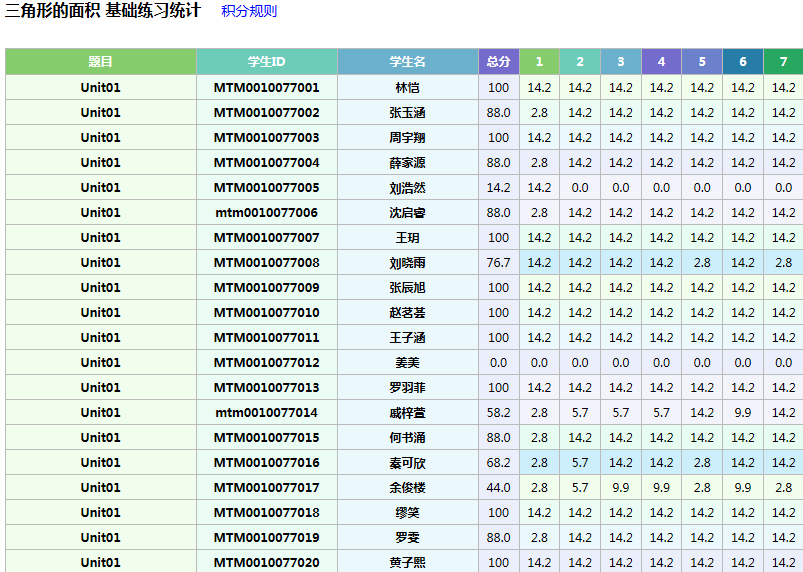
Task: Click total score 68.2 for 秦可欣
Action: click(x=499, y=463)
